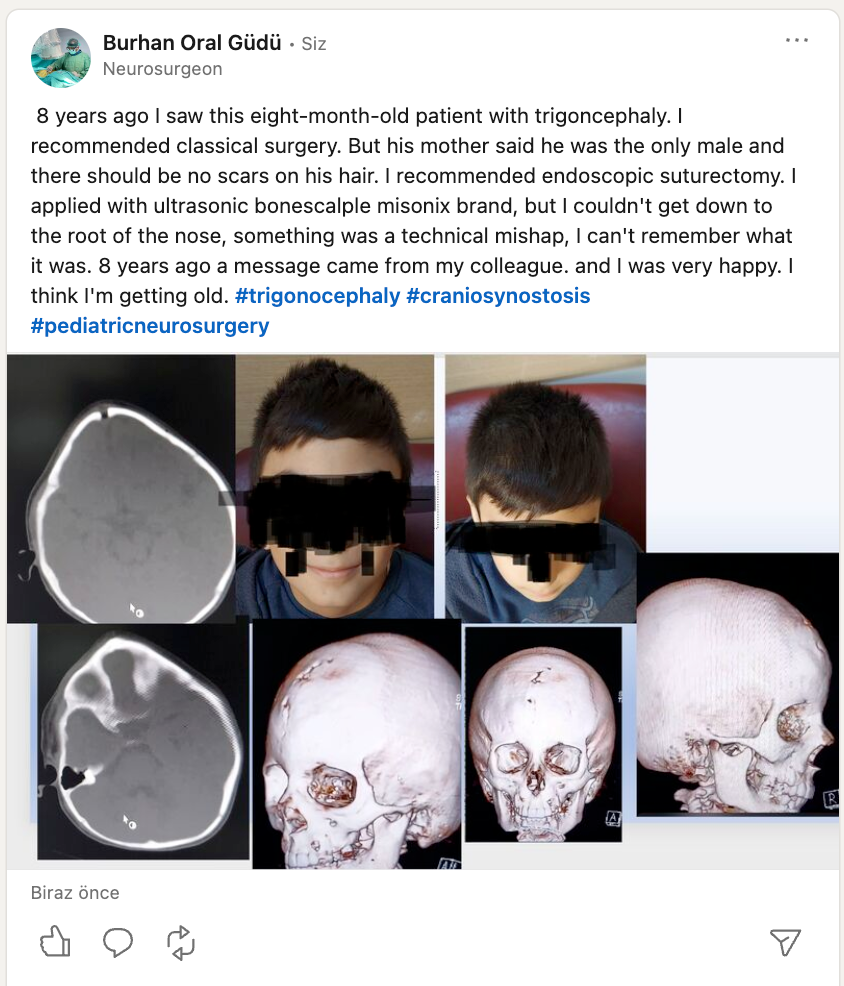Image resolution: width=844 pixels, height=986 pixels.
Task: Repost using the circular arrows icon
Action: pos(180,942)
